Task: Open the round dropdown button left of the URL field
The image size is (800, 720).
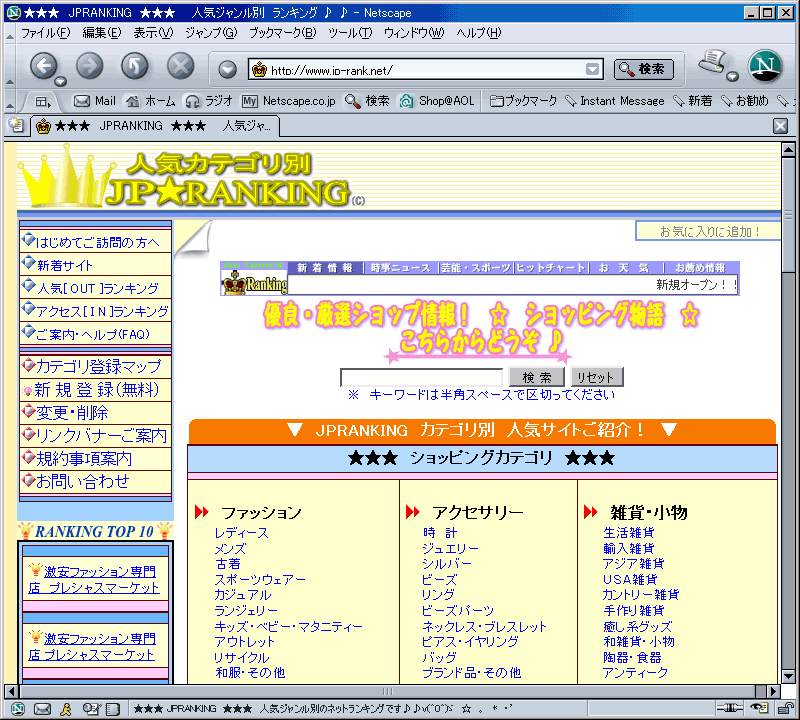Action: tap(228, 69)
